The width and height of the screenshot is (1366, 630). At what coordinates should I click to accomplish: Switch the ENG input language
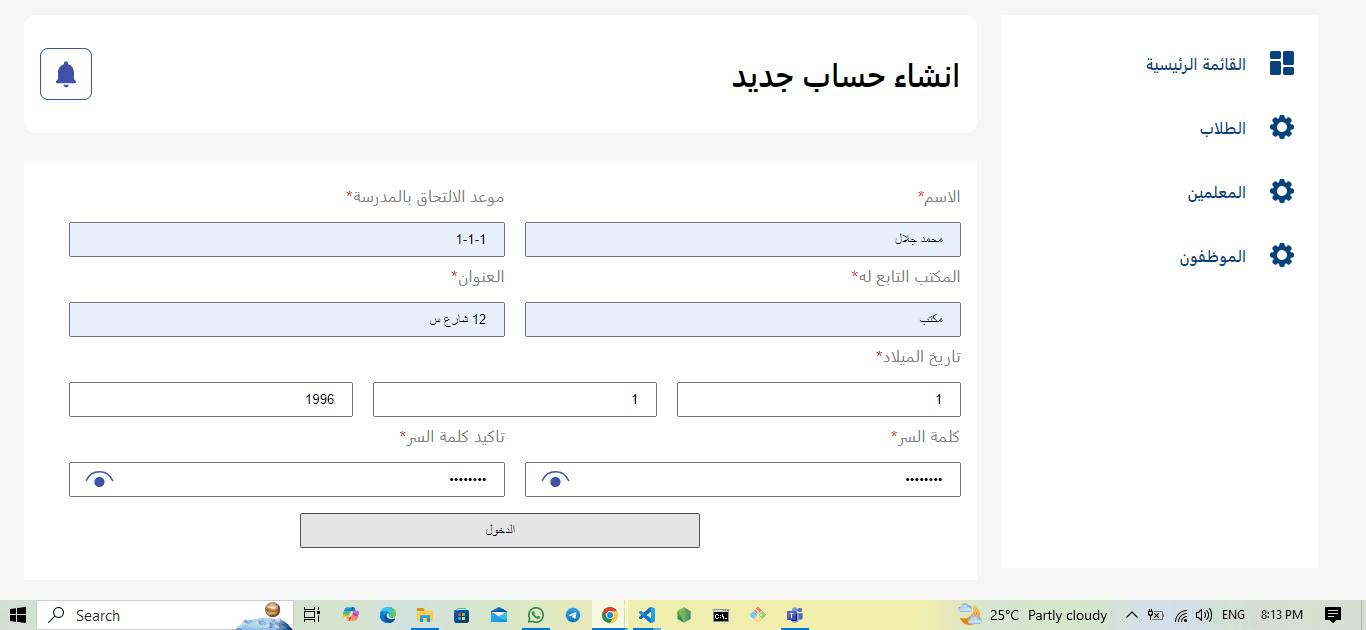coord(1233,615)
